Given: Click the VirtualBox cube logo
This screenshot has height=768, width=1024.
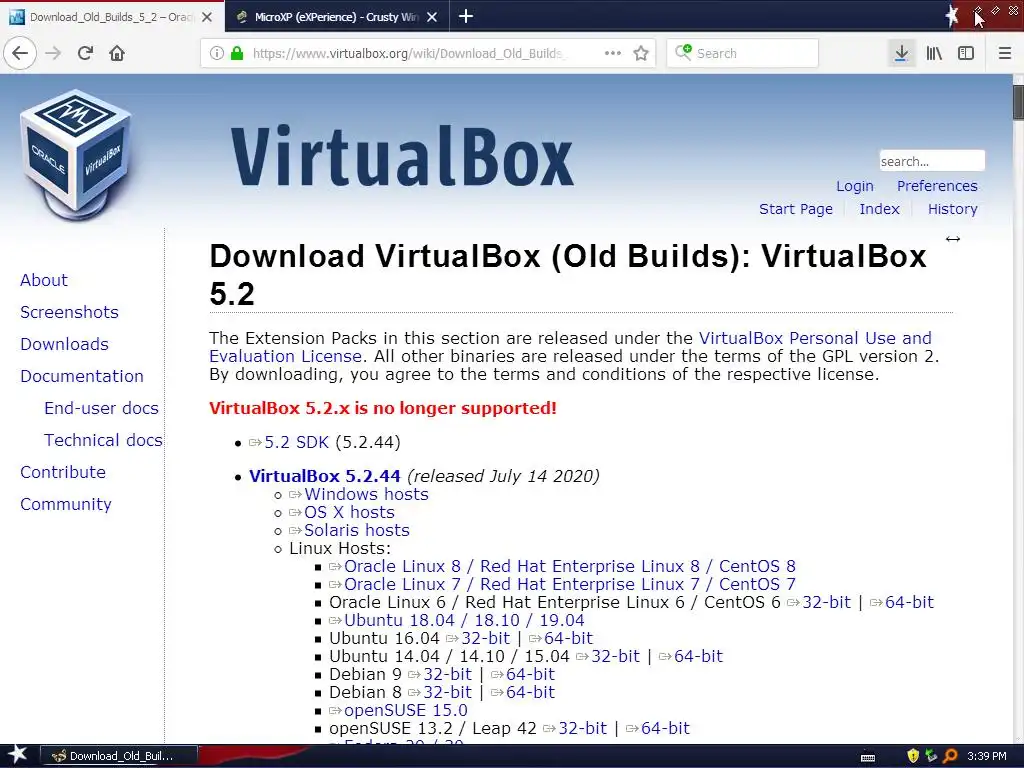Looking at the screenshot, I should point(76,155).
